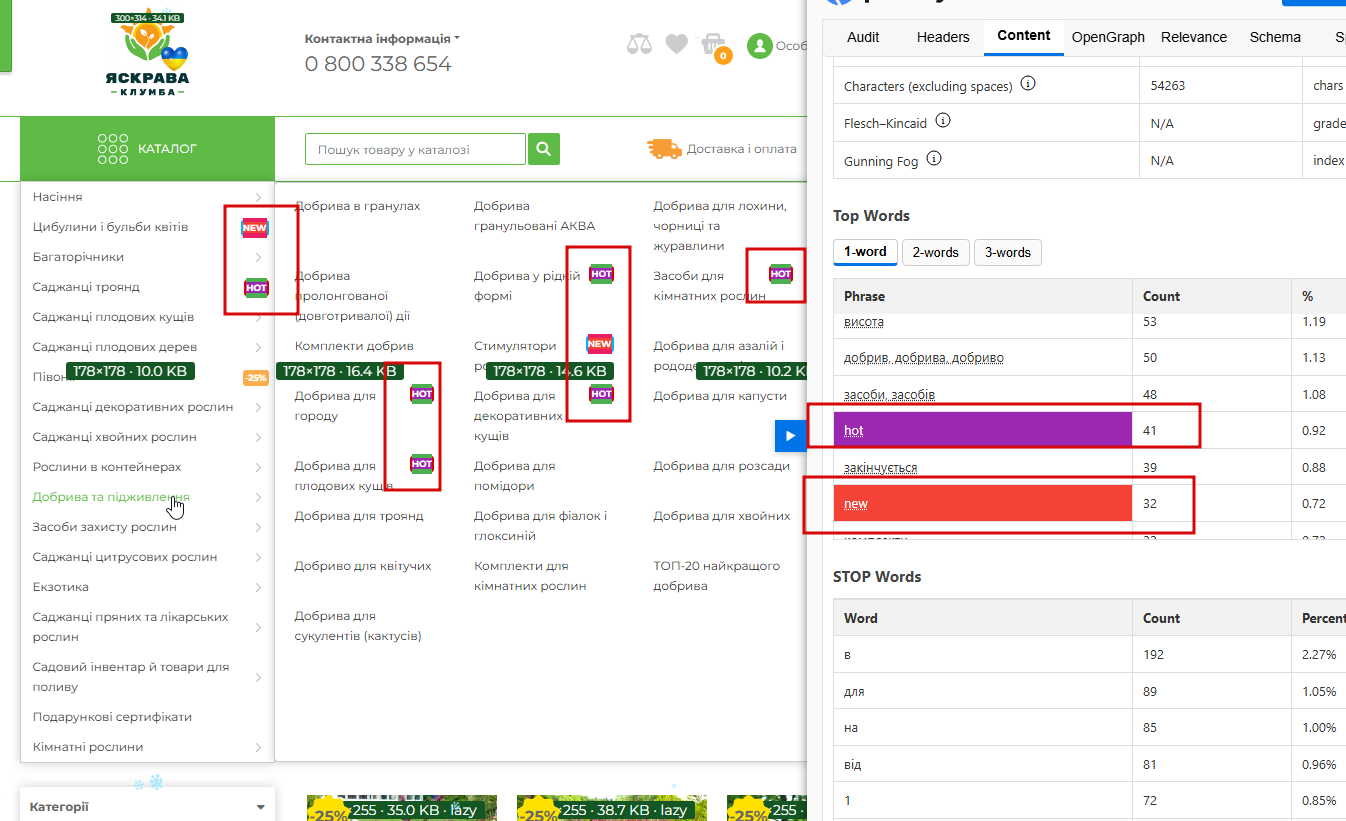Click info icon next to Characters (excluding spaces)
This screenshot has width=1346, height=821.
click(x=1028, y=84)
